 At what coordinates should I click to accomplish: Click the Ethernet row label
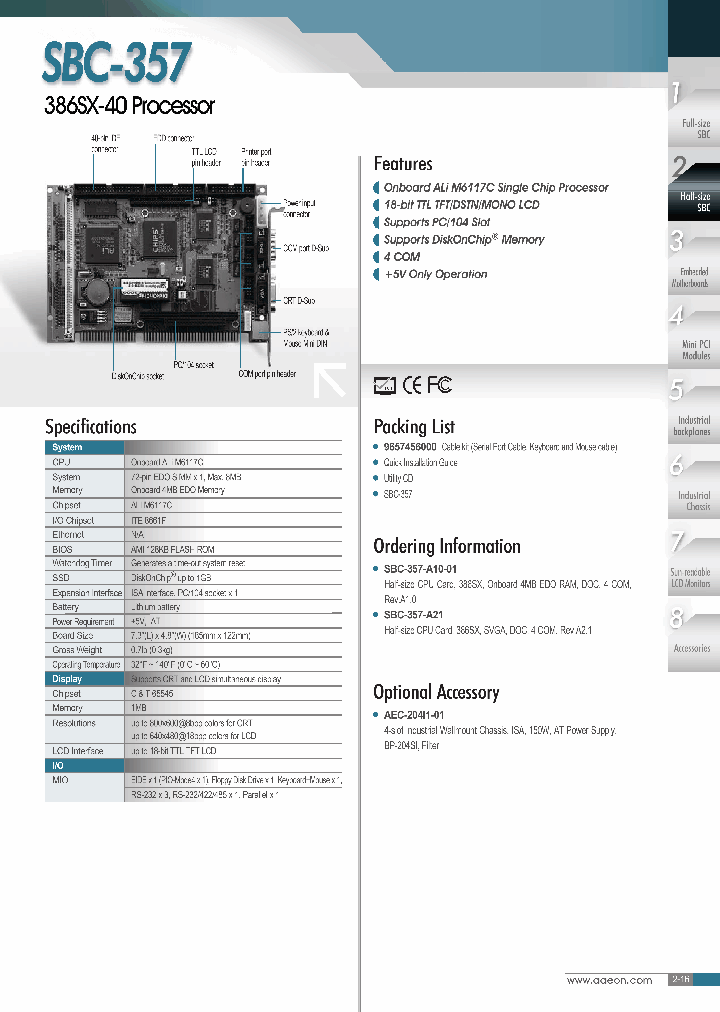[x=68, y=534]
